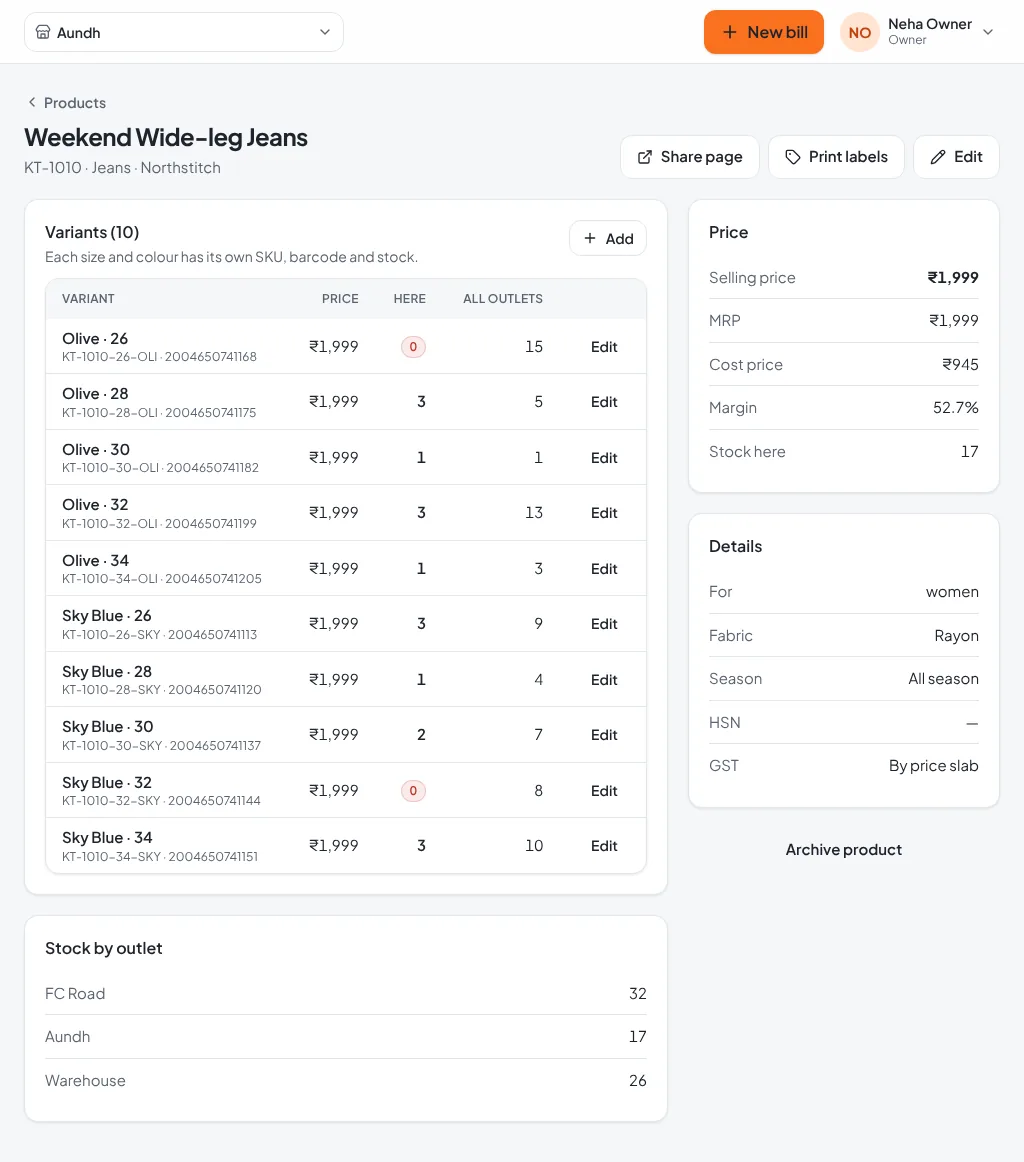Screen dimensions: 1024x1162
Task: Edit the Olive · 34 variant
Action: tap(604, 568)
